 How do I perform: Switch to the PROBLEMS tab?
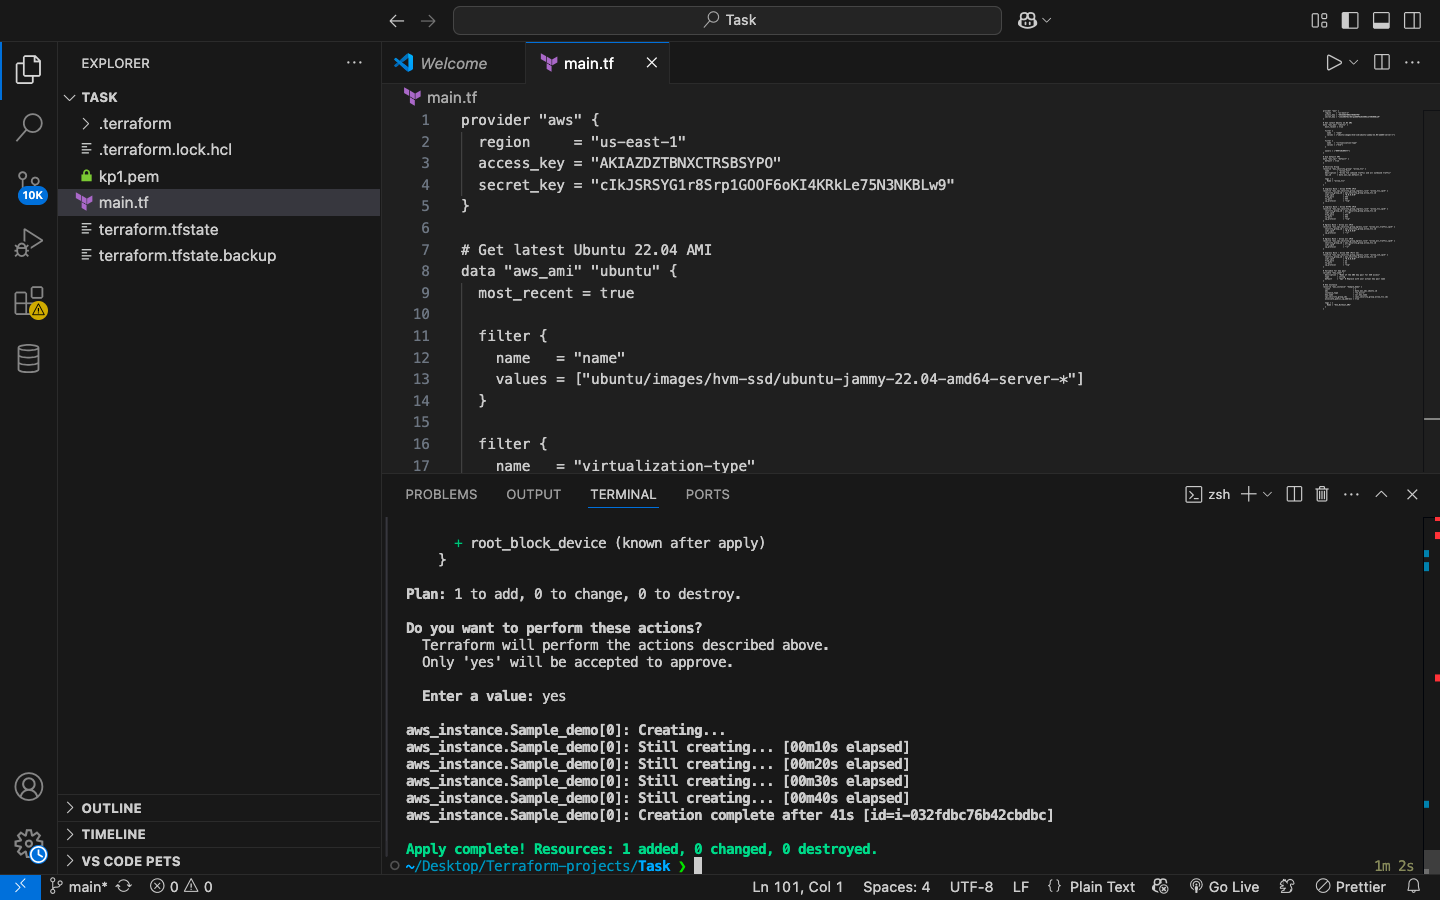click(x=441, y=494)
